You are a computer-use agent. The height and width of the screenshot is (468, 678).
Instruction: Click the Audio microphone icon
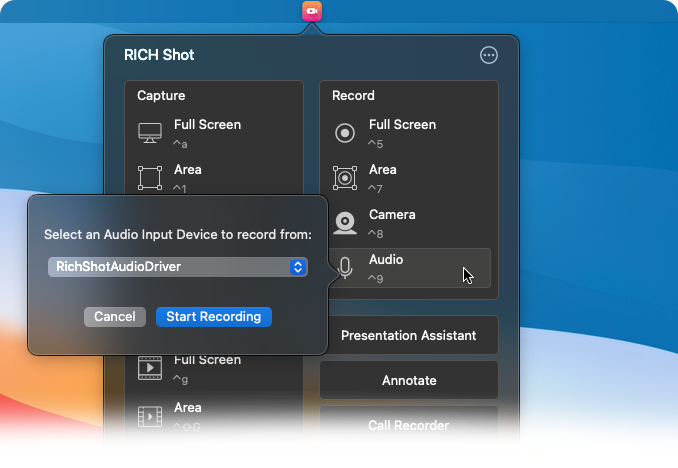(345, 268)
